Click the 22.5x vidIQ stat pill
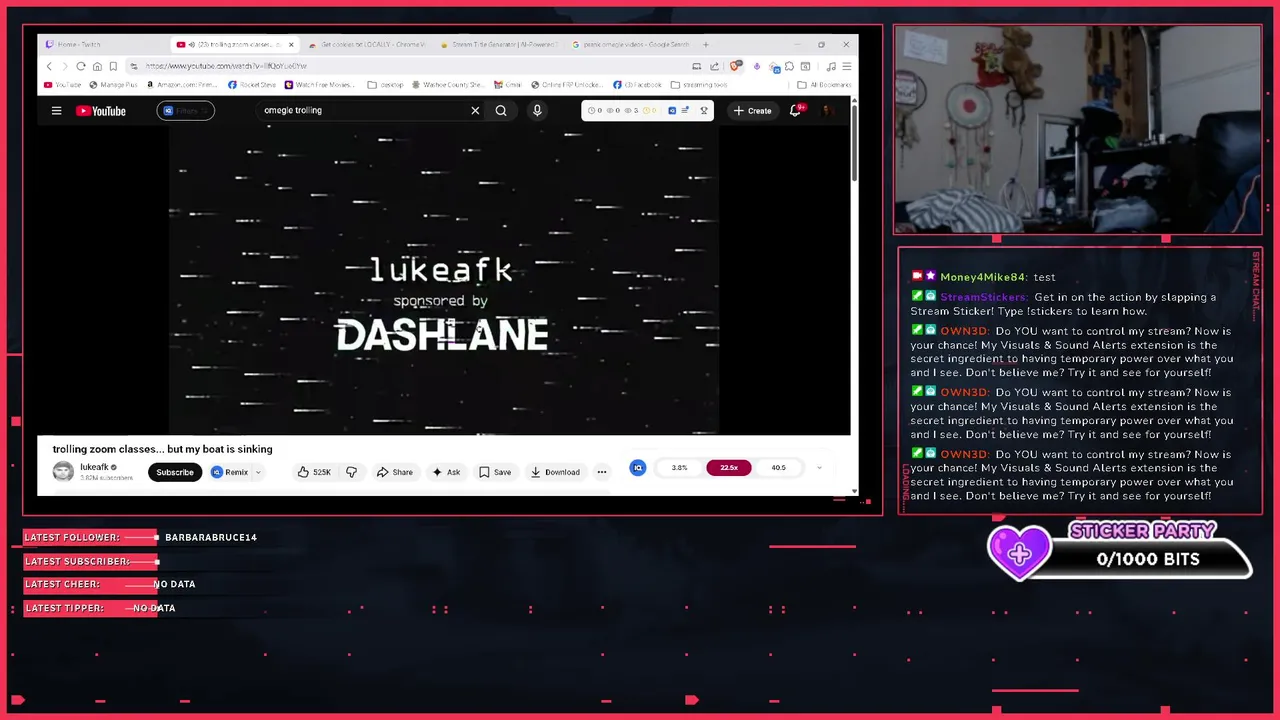Screen dimensions: 1280x720 pyautogui.click(x=728, y=467)
